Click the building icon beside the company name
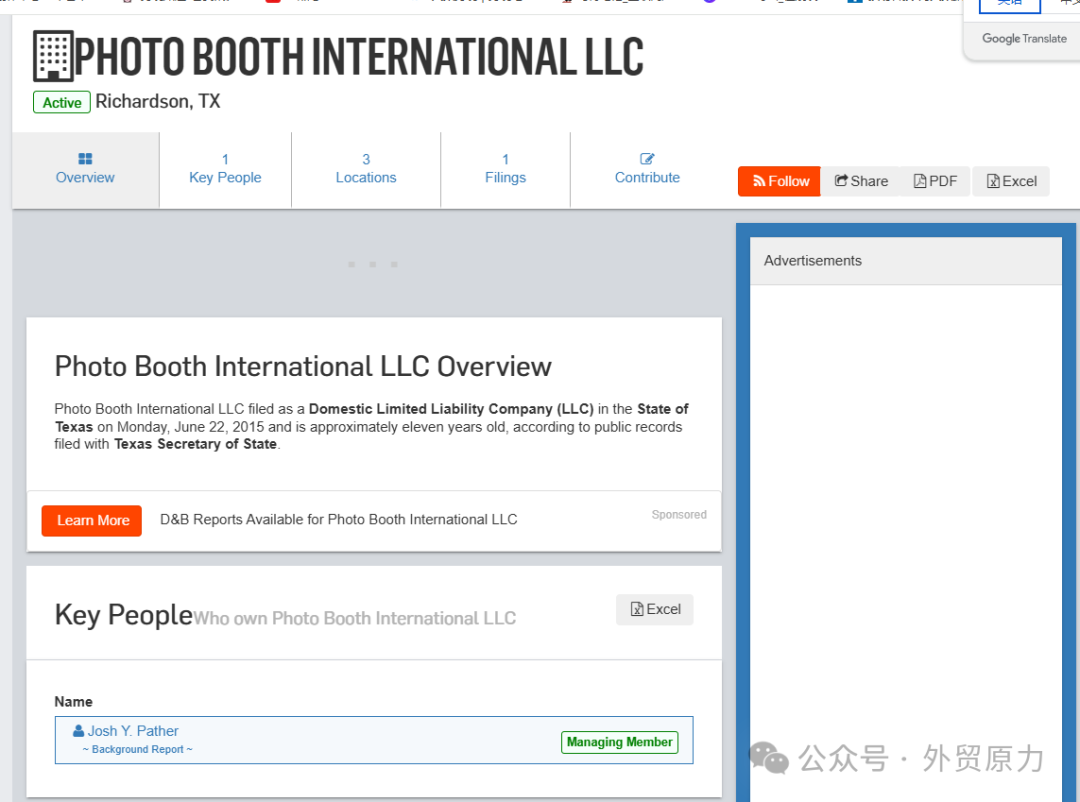Viewport: 1080px width, 802px height. [x=53, y=56]
